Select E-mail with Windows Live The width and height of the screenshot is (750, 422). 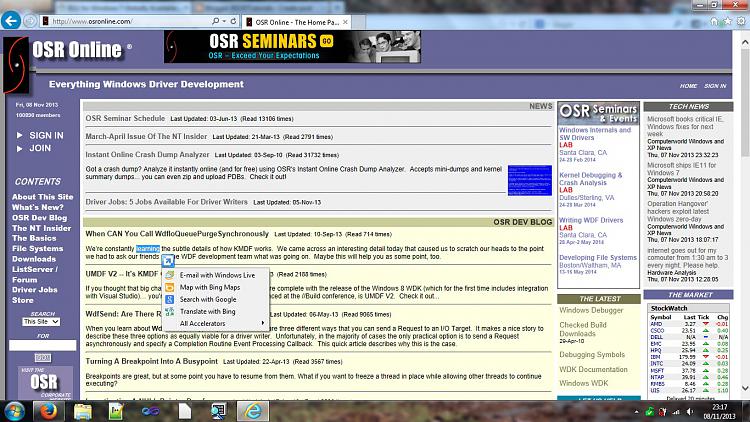217,275
